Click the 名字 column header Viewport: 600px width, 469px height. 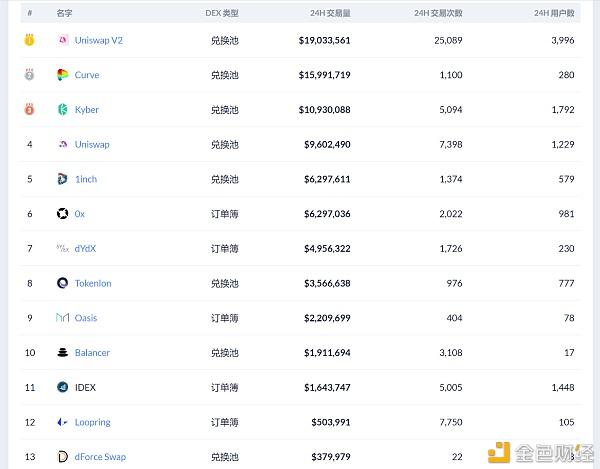(64, 13)
